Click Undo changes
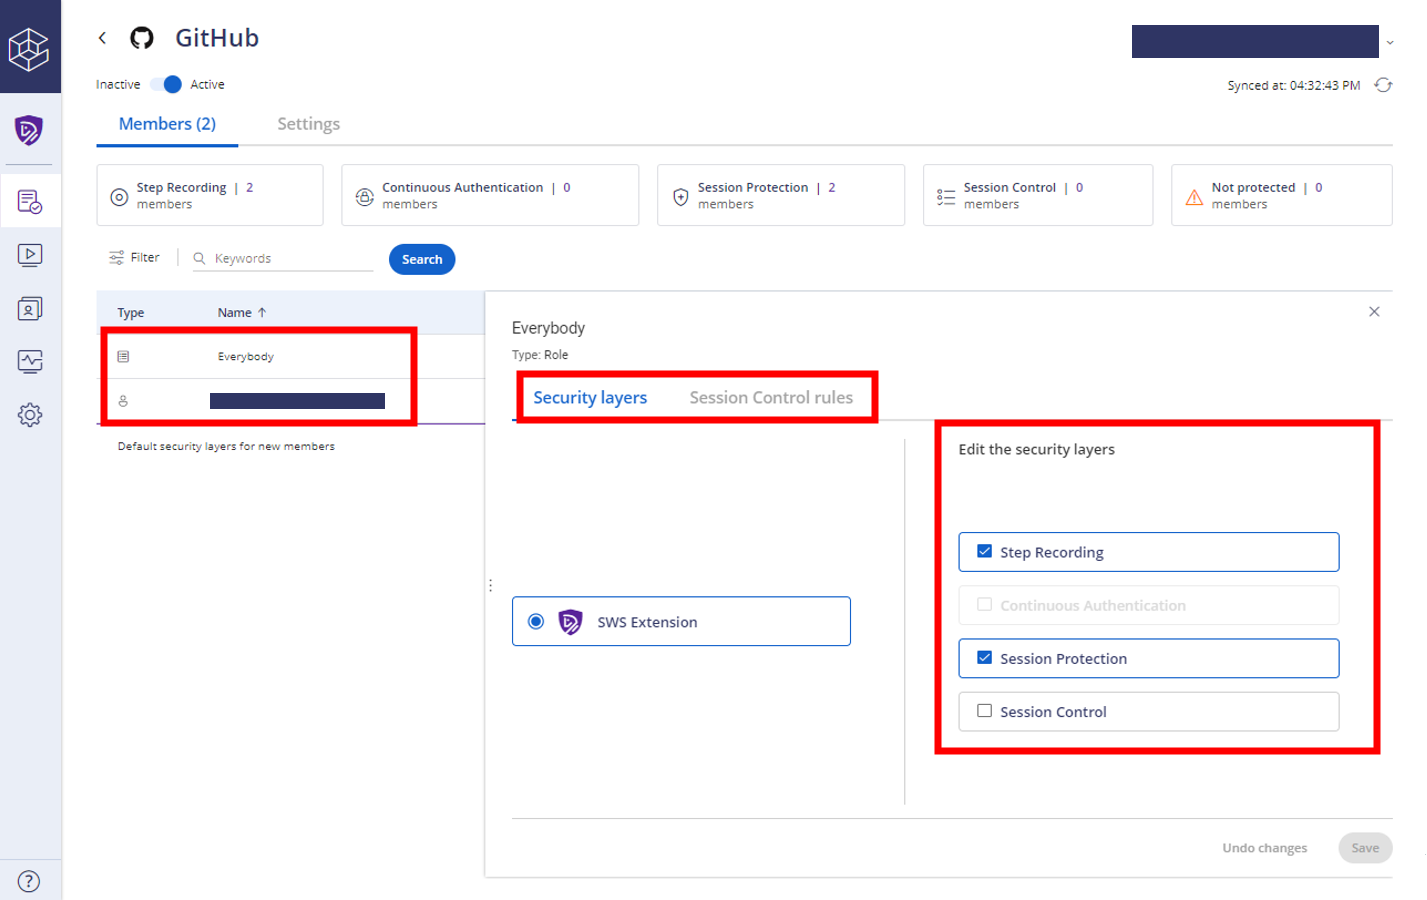This screenshot has height=900, width=1427. click(x=1263, y=847)
